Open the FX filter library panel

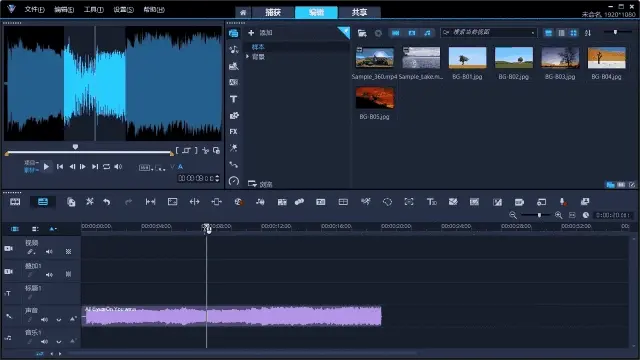click(233, 132)
